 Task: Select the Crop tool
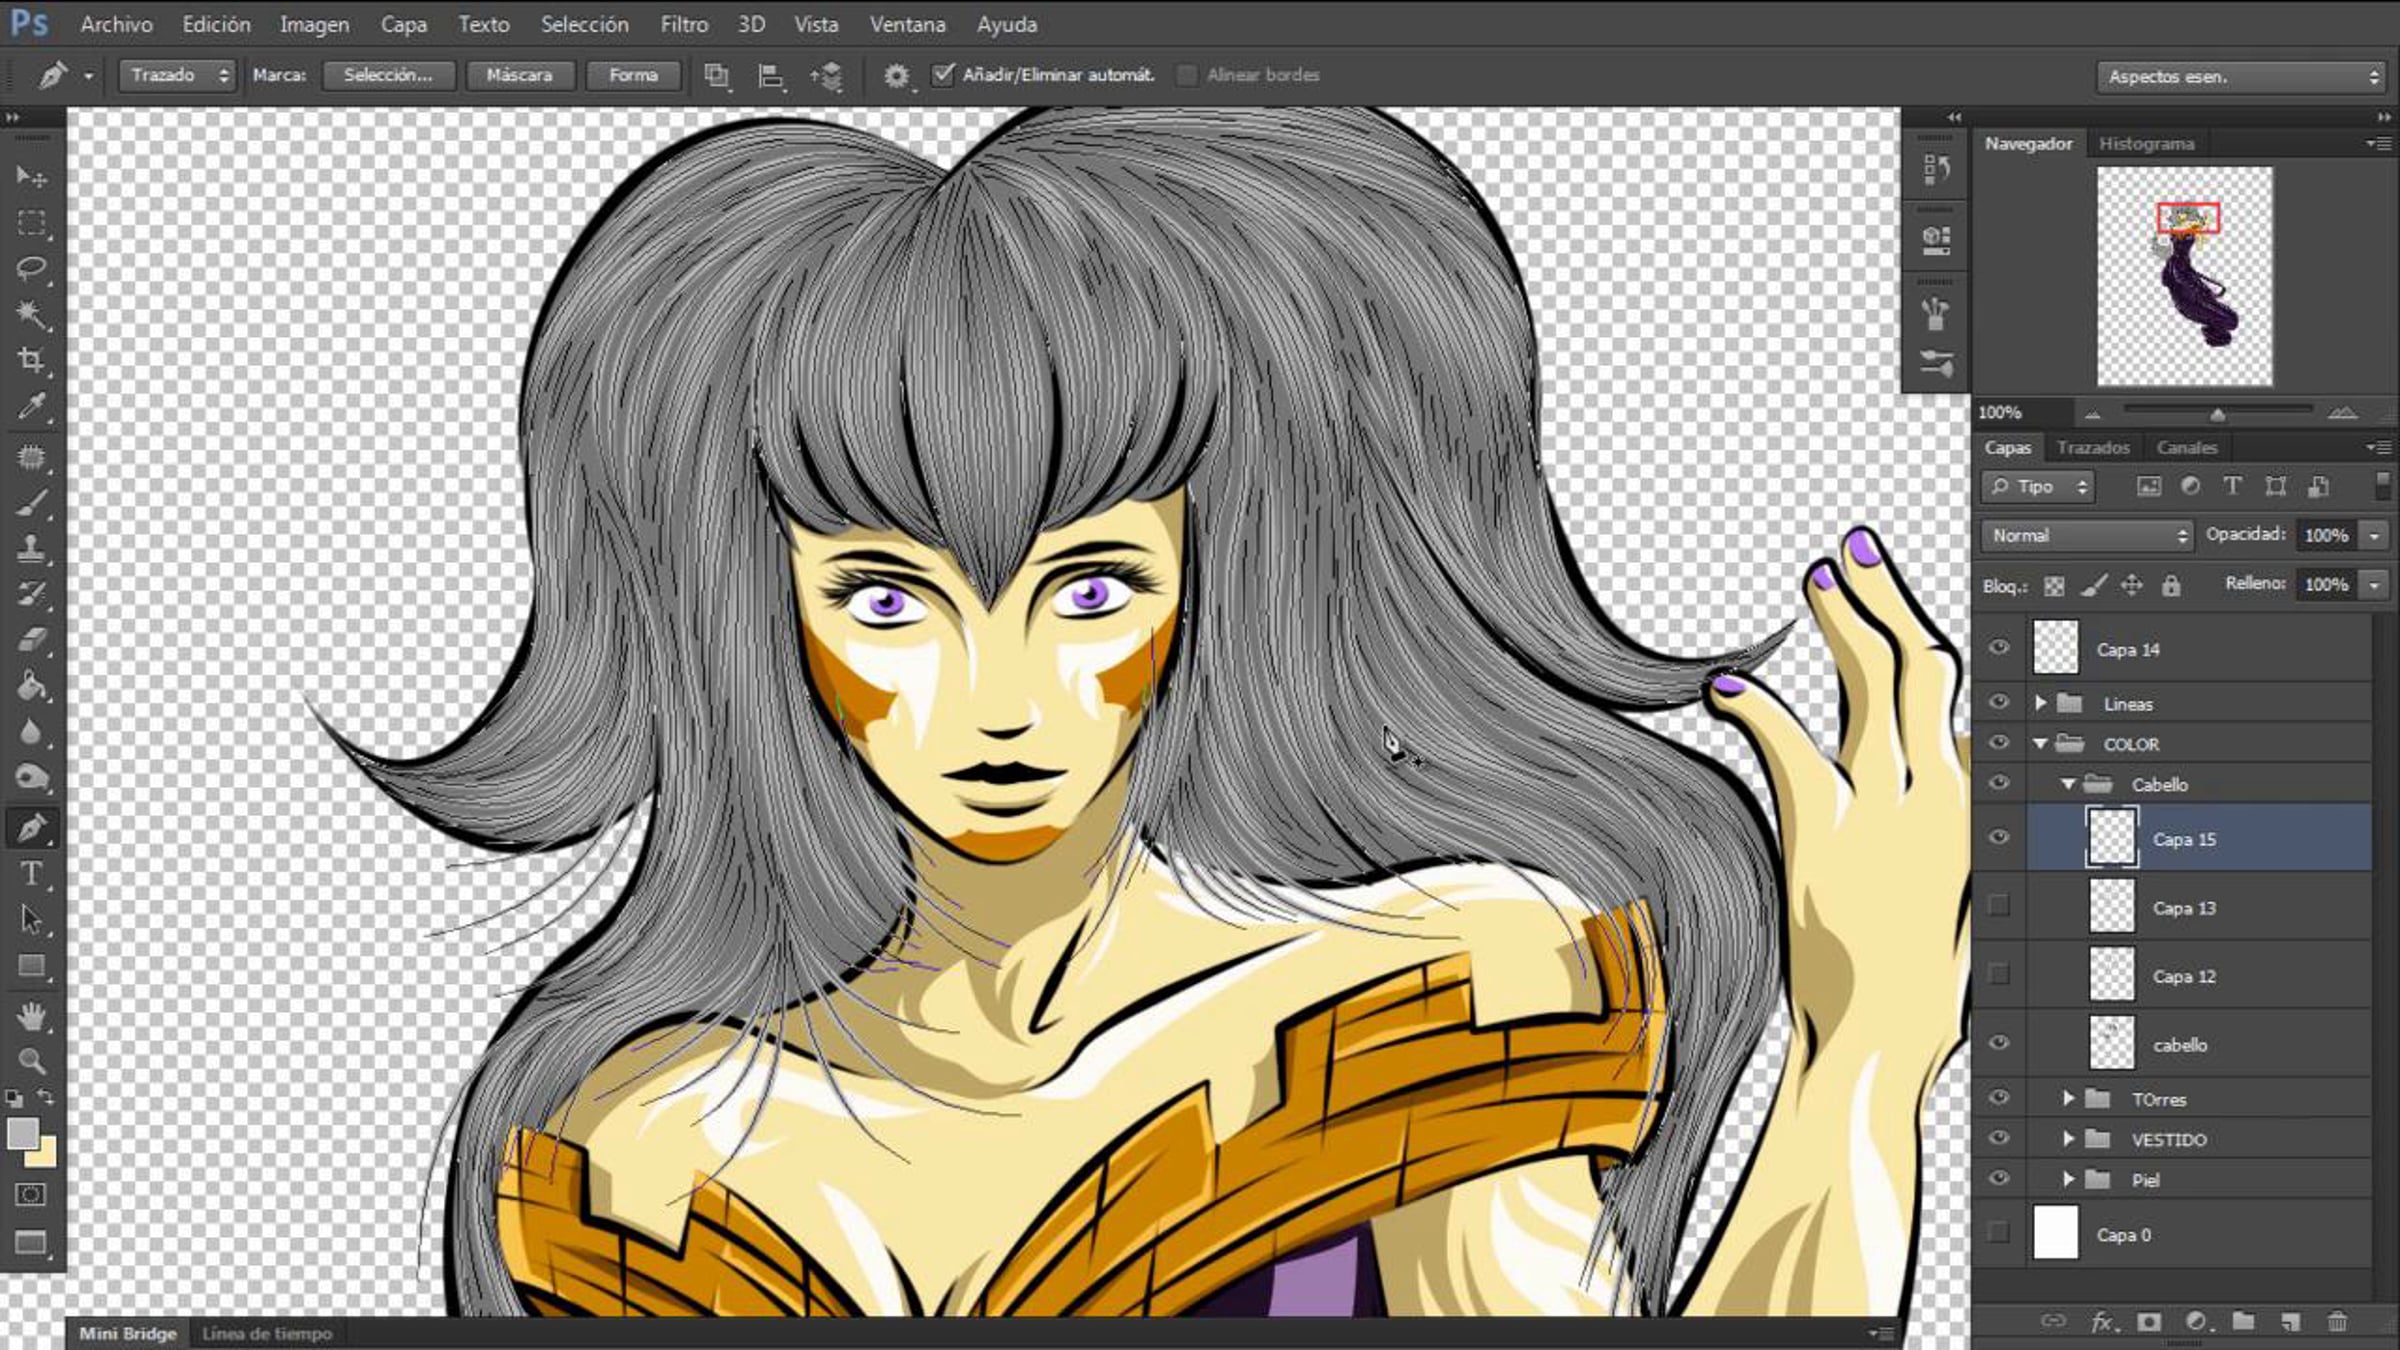pos(31,360)
